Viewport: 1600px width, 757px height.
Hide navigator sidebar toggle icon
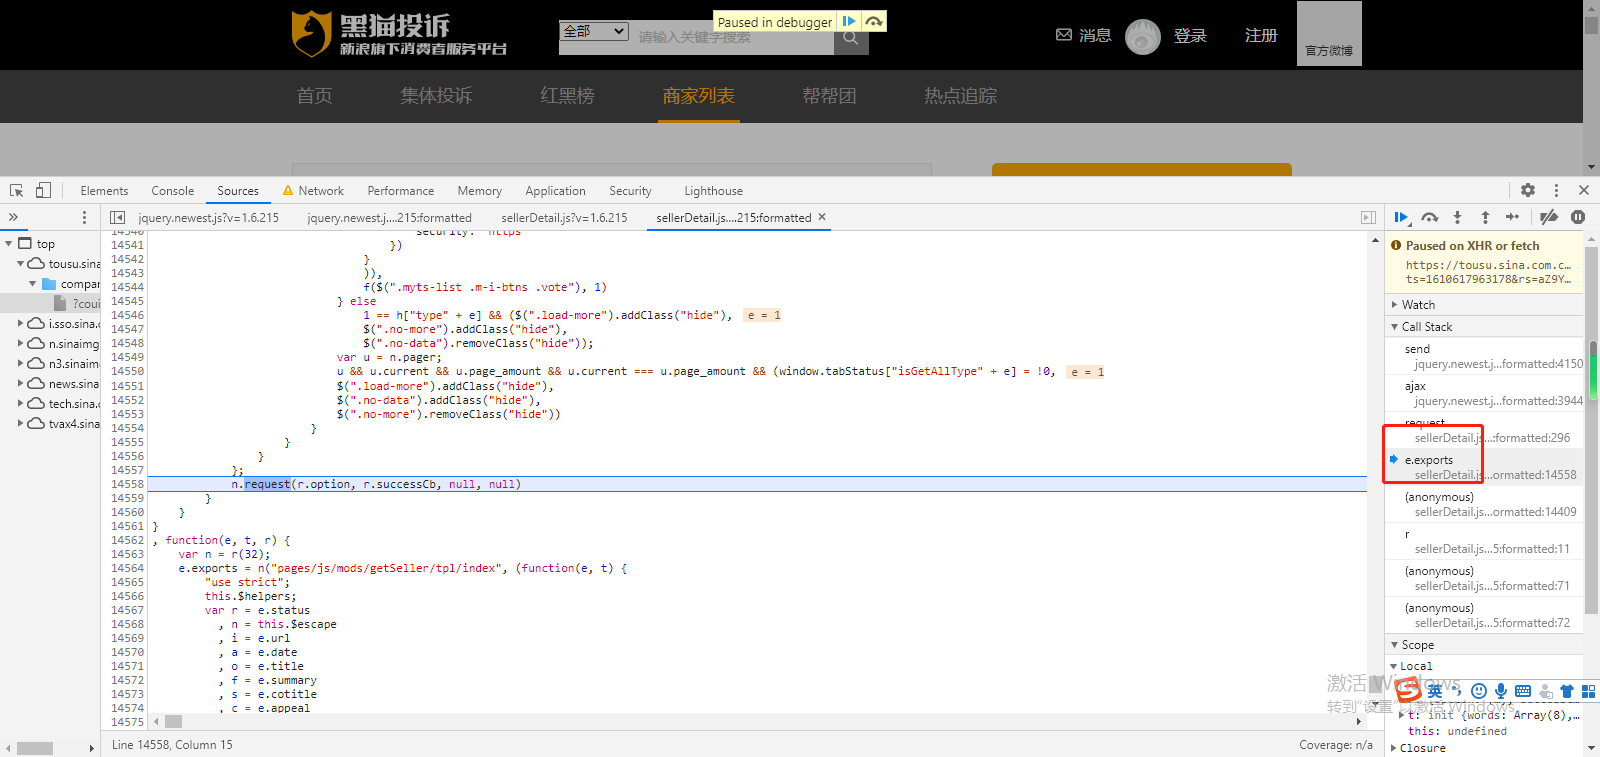pyautogui.click(x=117, y=217)
